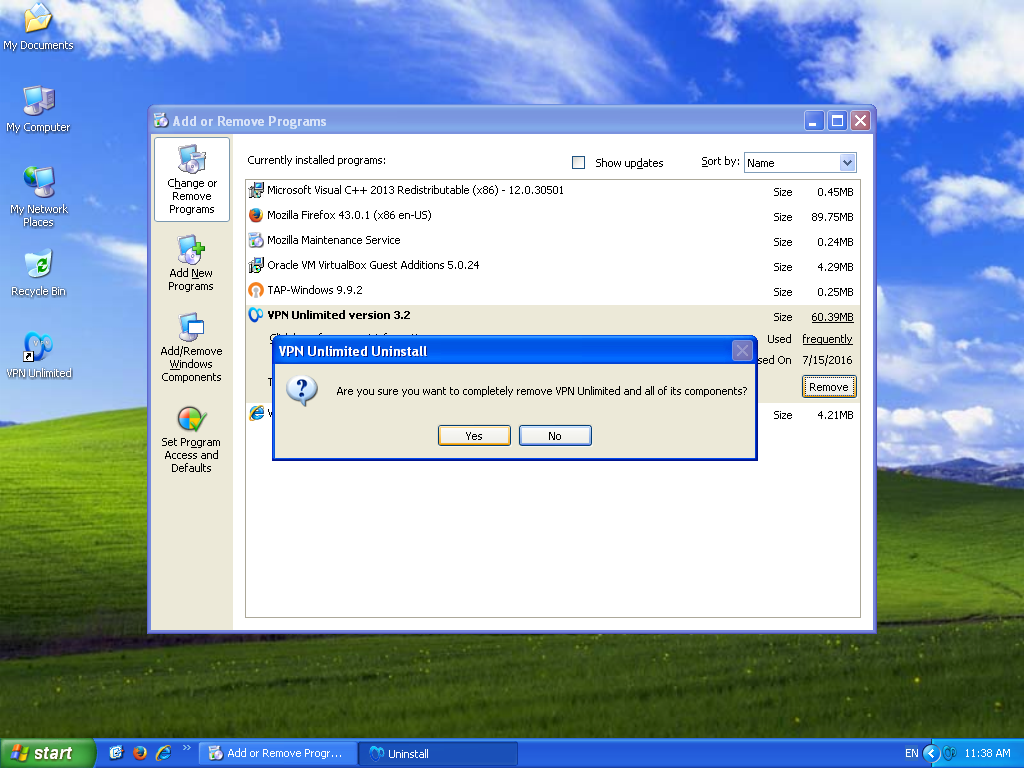
Task: Click the 89.75MB size value for Firefox
Action: (x=832, y=217)
